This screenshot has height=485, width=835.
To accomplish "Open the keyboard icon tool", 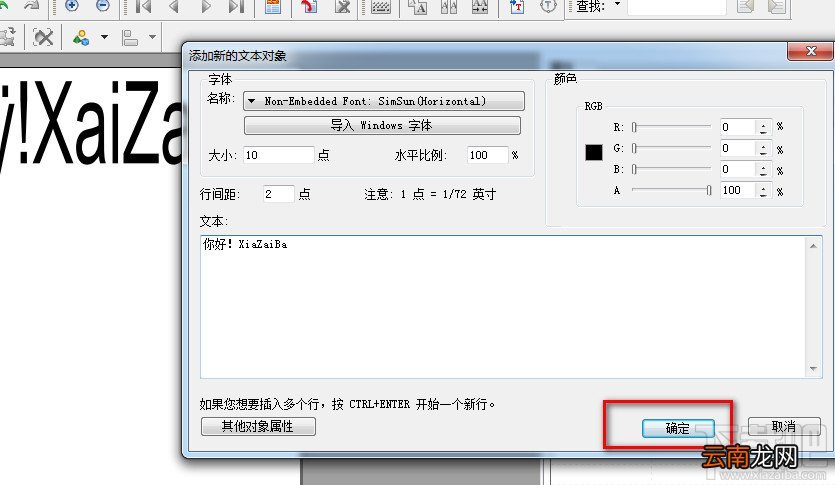I will (380, 6).
